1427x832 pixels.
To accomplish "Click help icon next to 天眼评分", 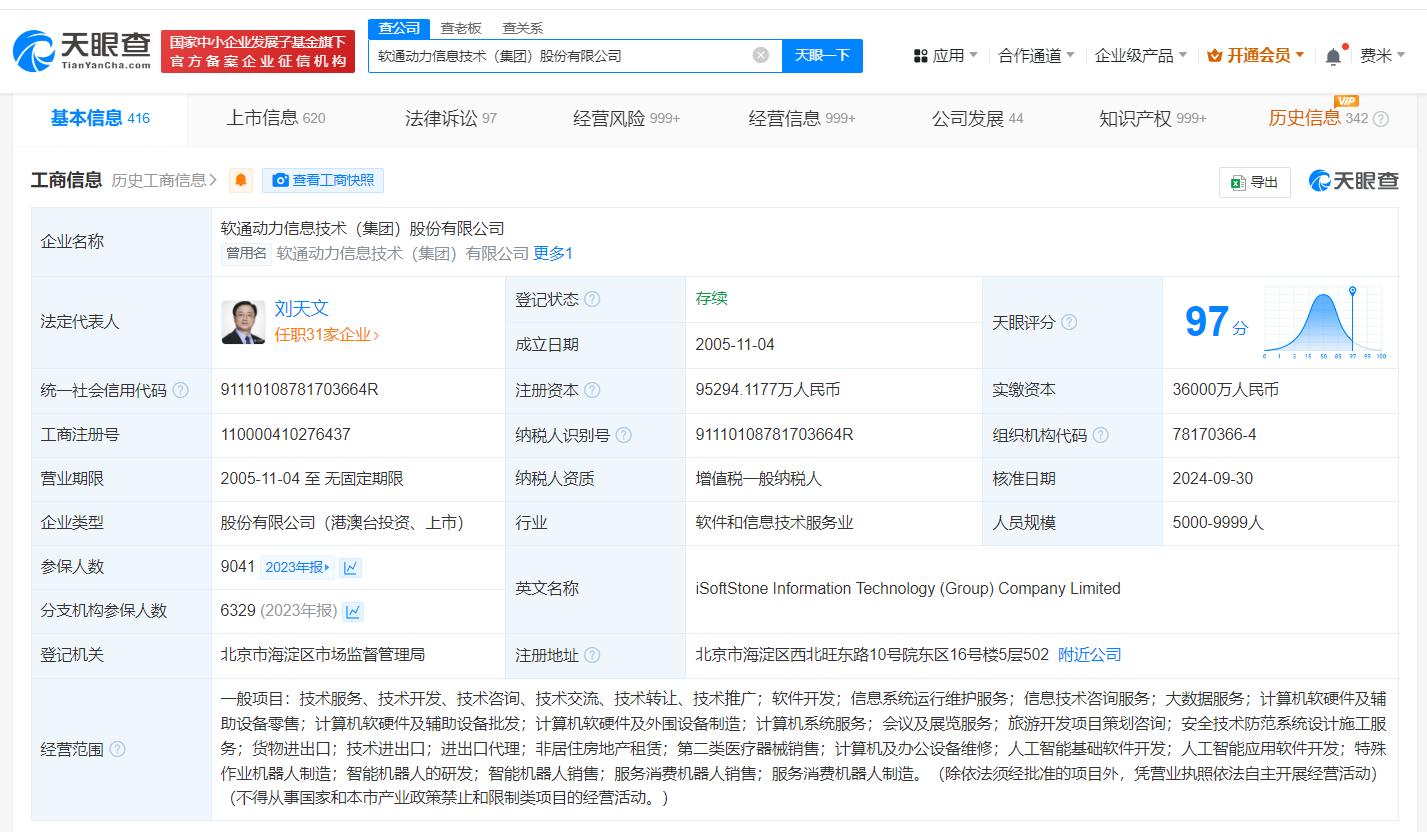I will (x=1069, y=322).
